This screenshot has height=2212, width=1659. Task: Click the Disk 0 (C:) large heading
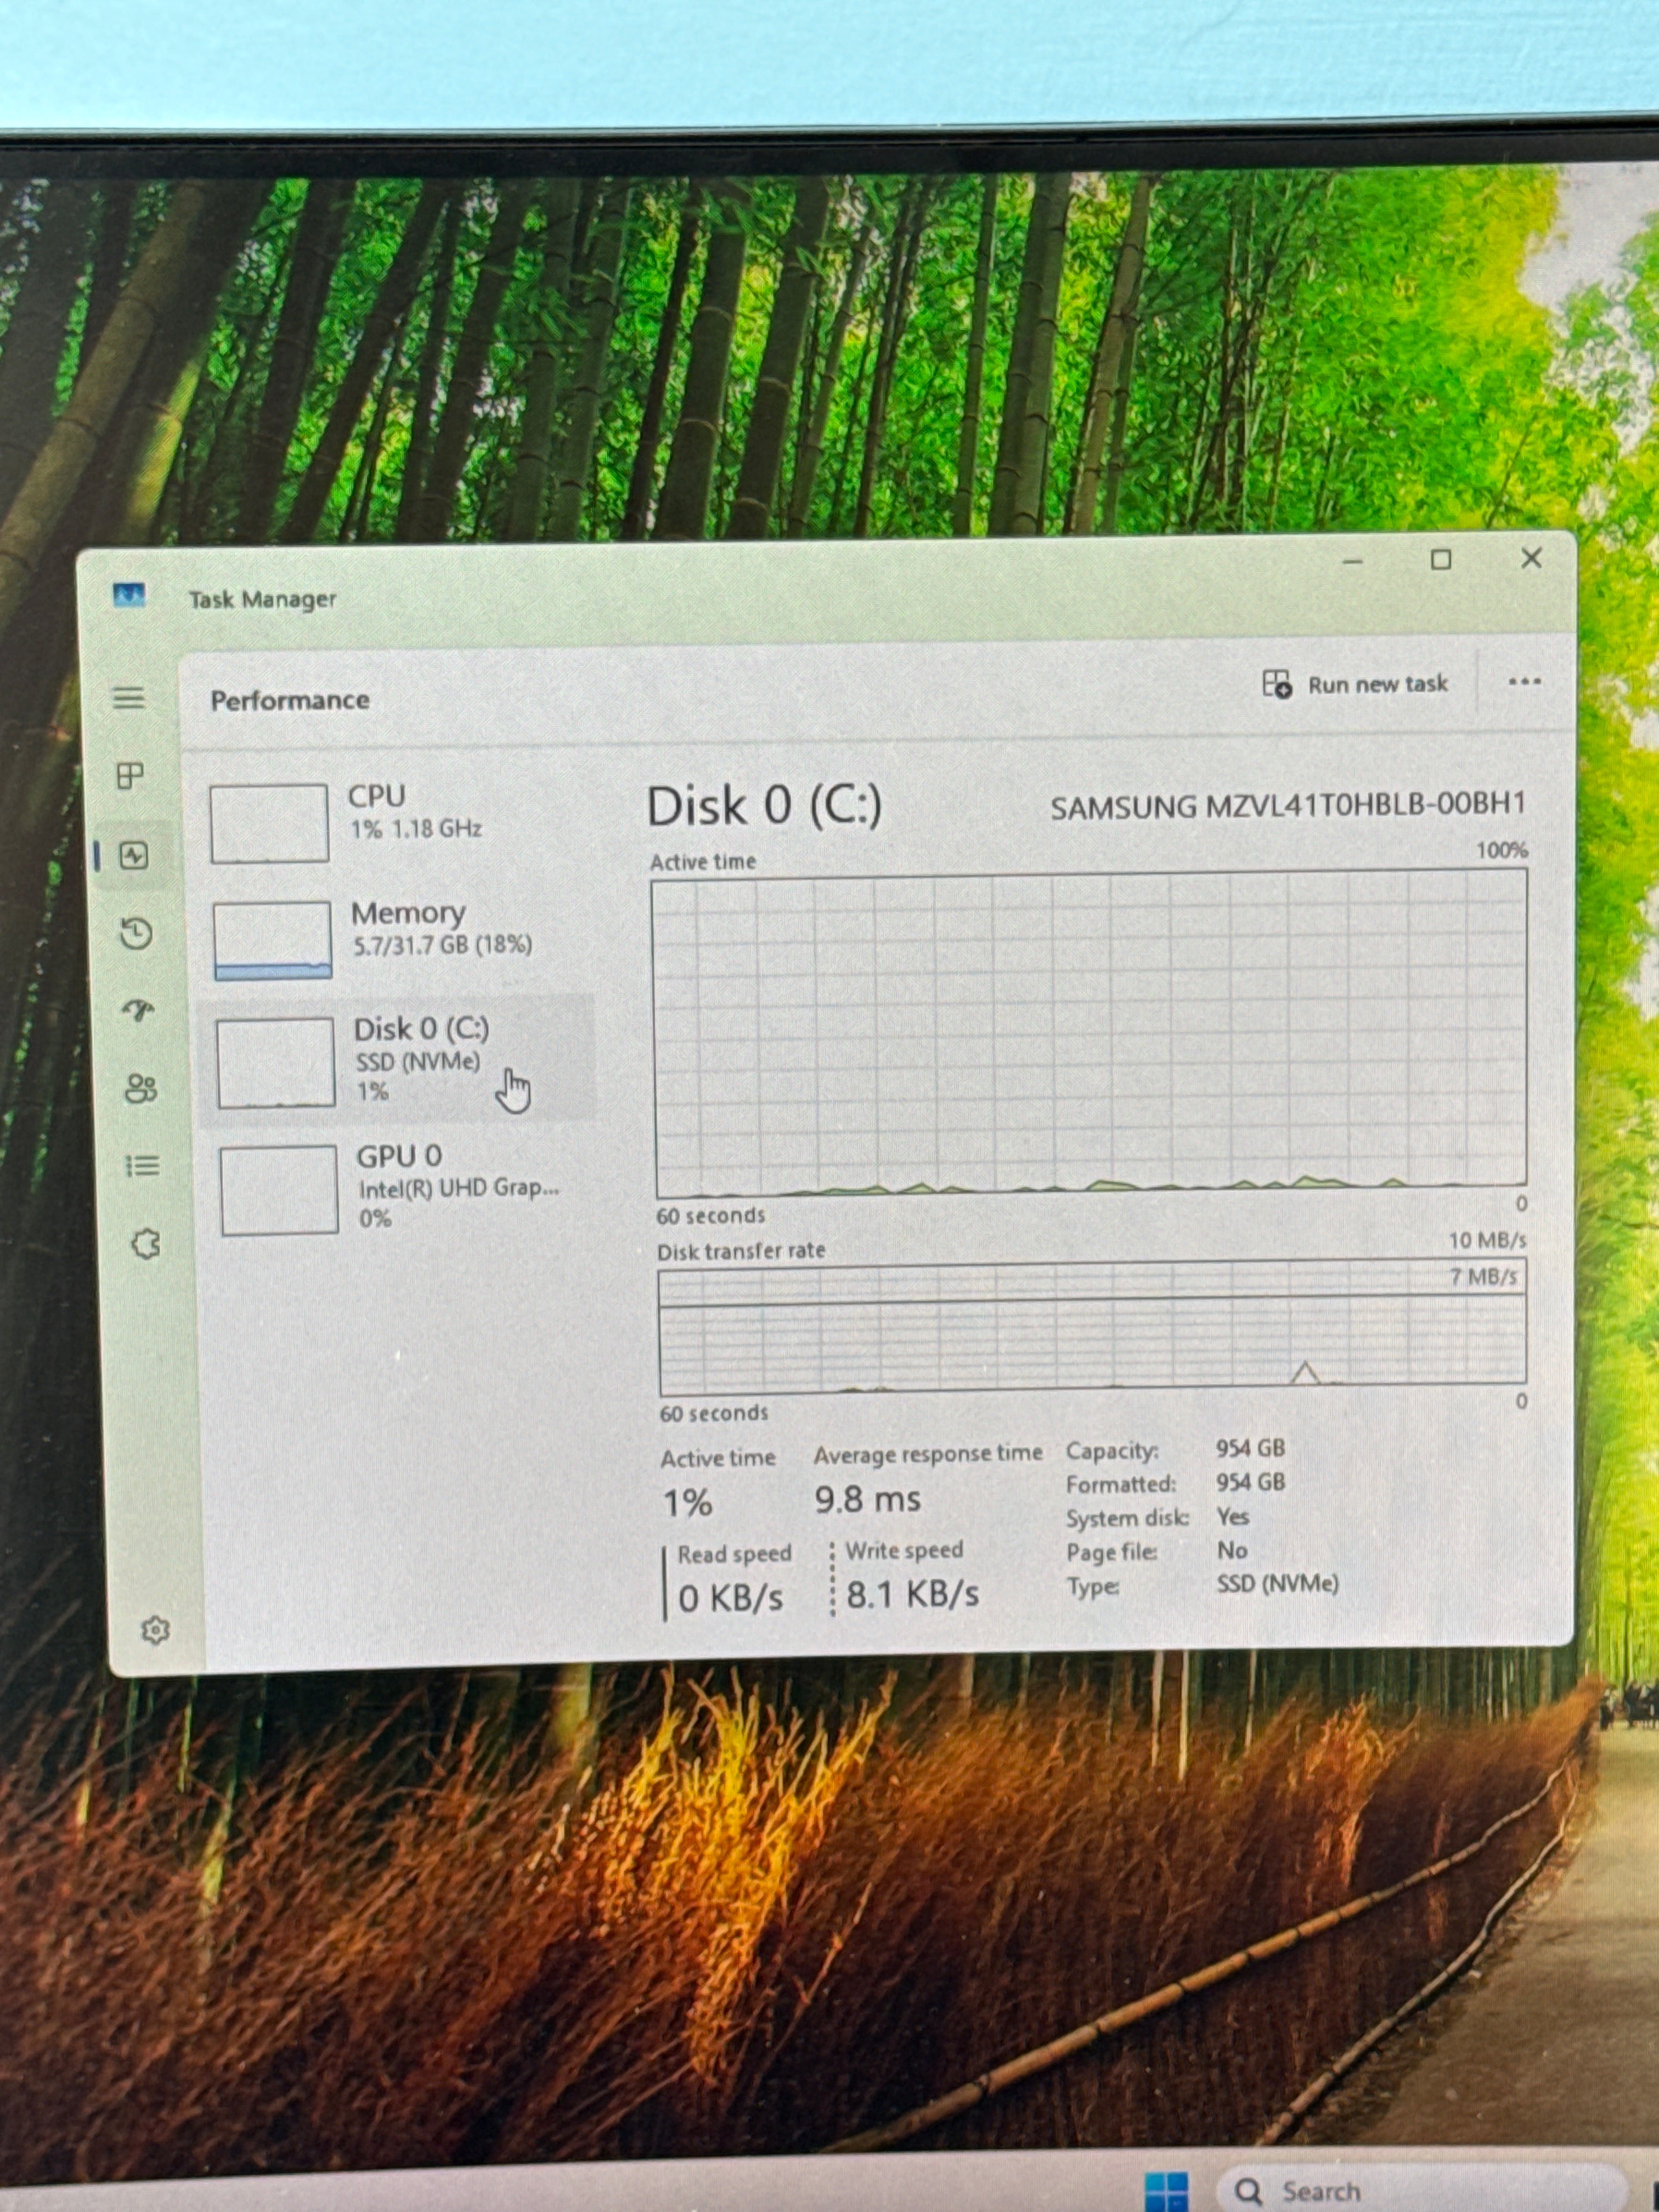pos(765,805)
